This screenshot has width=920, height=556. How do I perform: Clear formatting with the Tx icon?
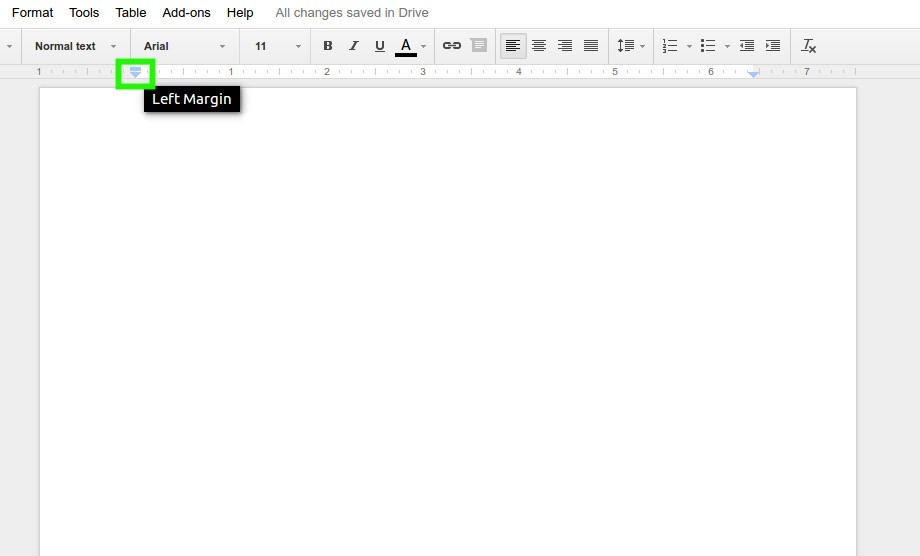[809, 46]
